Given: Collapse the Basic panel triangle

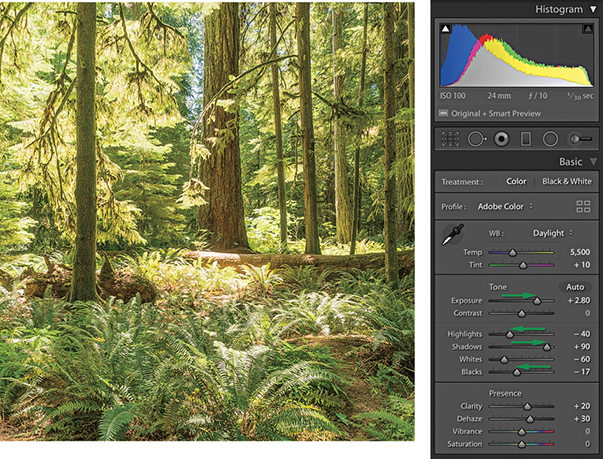Looking at the screenshot, I should [593, 161].
